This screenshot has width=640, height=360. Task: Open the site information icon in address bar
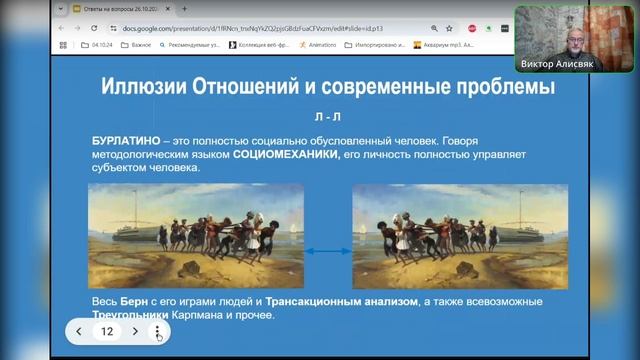[x=113, y=28]
